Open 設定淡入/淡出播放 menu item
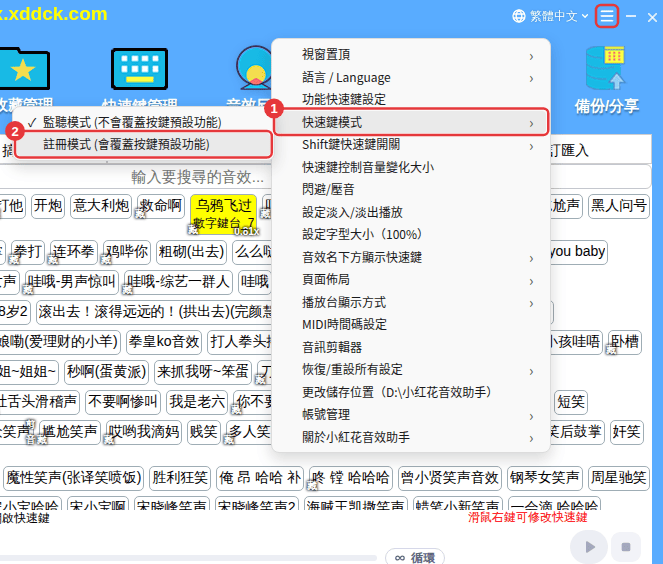Viewport: 663px width, 564px height. click(x=411, y=212)
